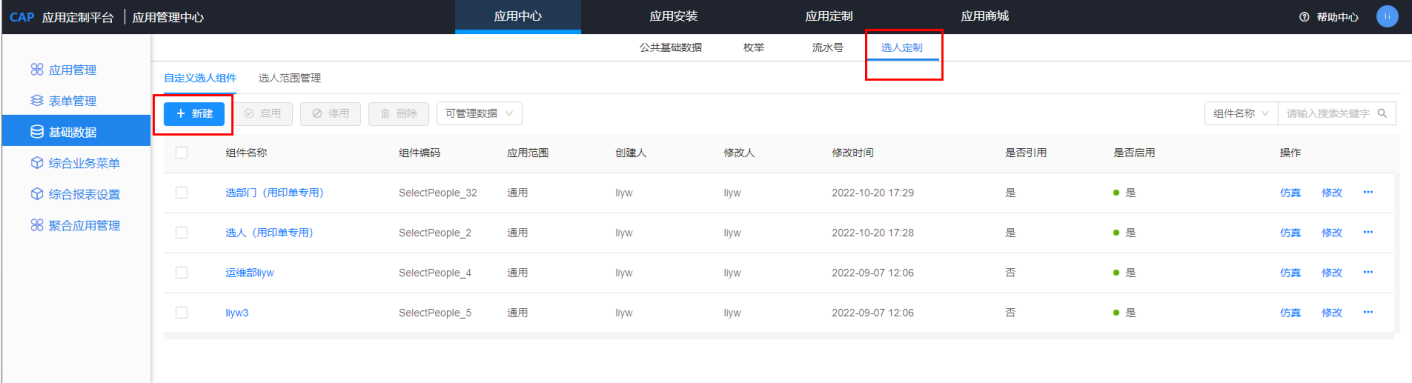Click 仿真 link for 选人（用印单专用）
This screenshot has height=383, width=1412.
pyautogui.click(x=1290, y=232)
